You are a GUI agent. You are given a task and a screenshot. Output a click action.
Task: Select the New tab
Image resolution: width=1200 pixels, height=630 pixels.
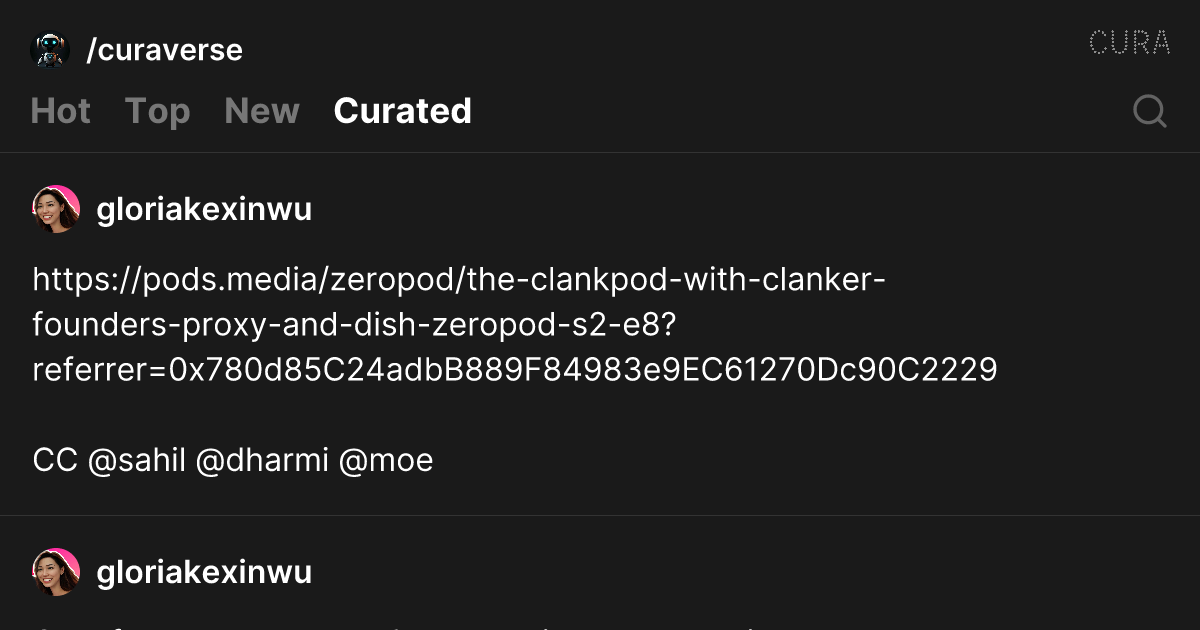(262, 111)
